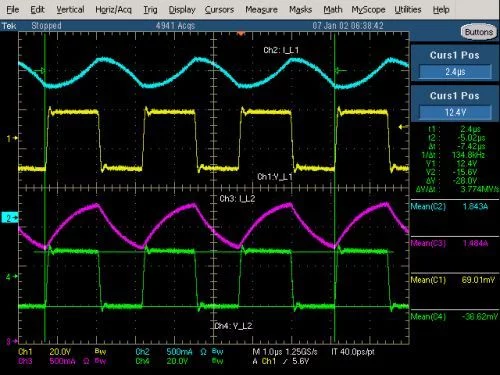This screenshot has height=375, width=500.
Task: Open the Utilities menu
Action: (x=408, y=10)
